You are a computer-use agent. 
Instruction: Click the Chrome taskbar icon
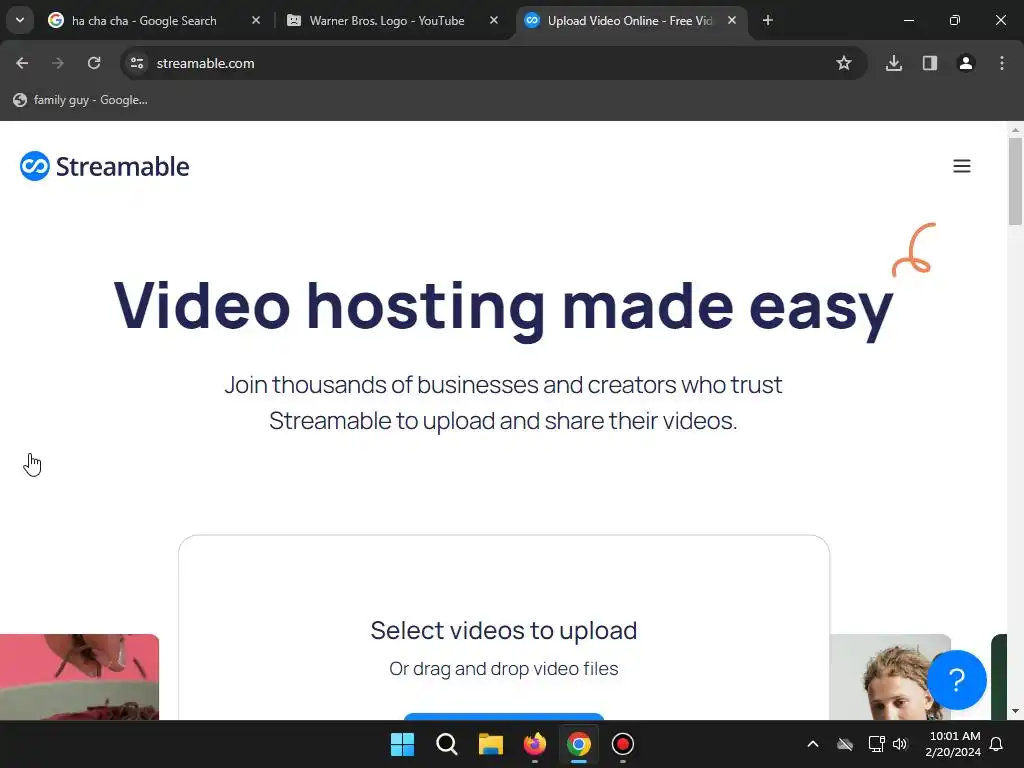tap(579, 744)
